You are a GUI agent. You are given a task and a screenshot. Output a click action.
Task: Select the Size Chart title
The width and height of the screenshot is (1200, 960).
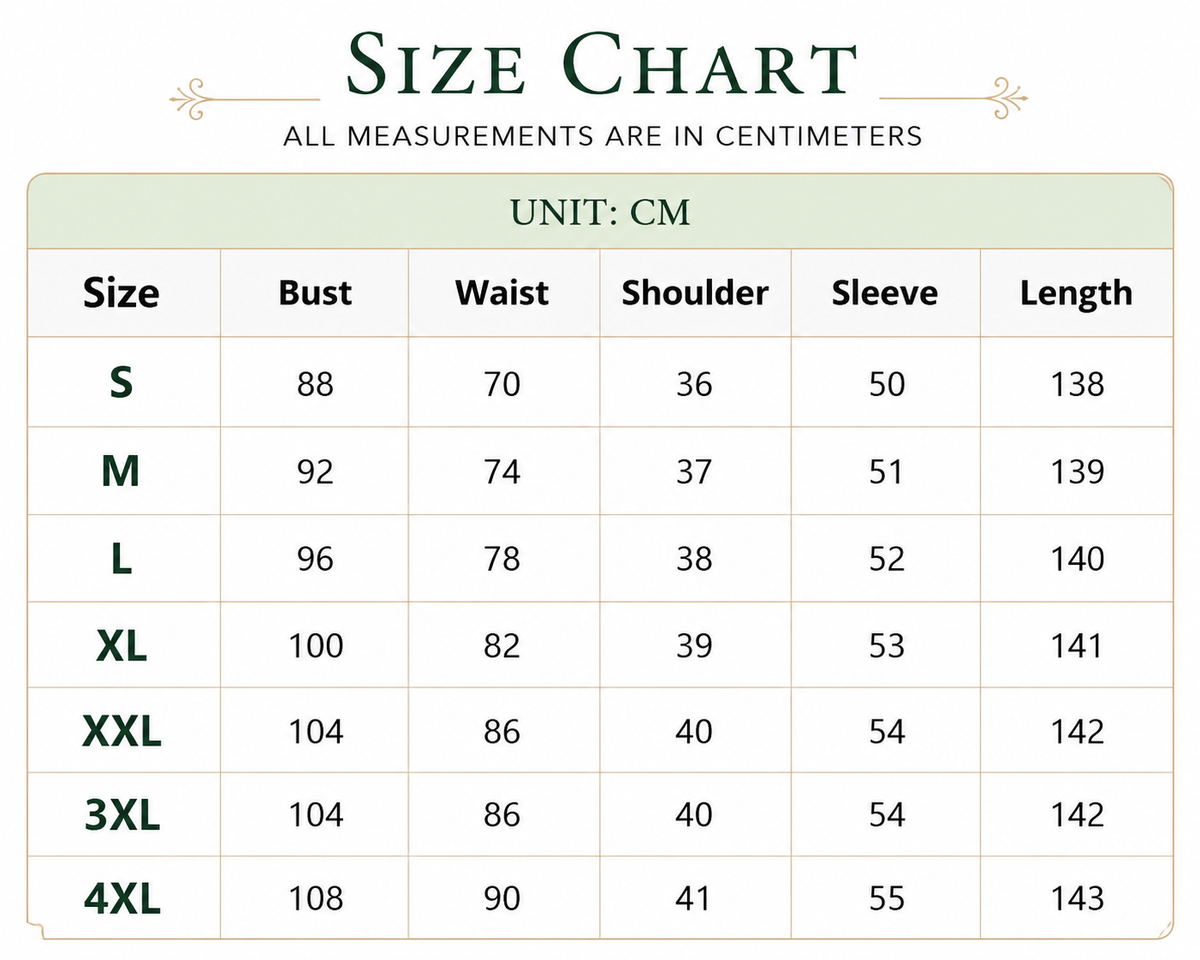(602, 66)
